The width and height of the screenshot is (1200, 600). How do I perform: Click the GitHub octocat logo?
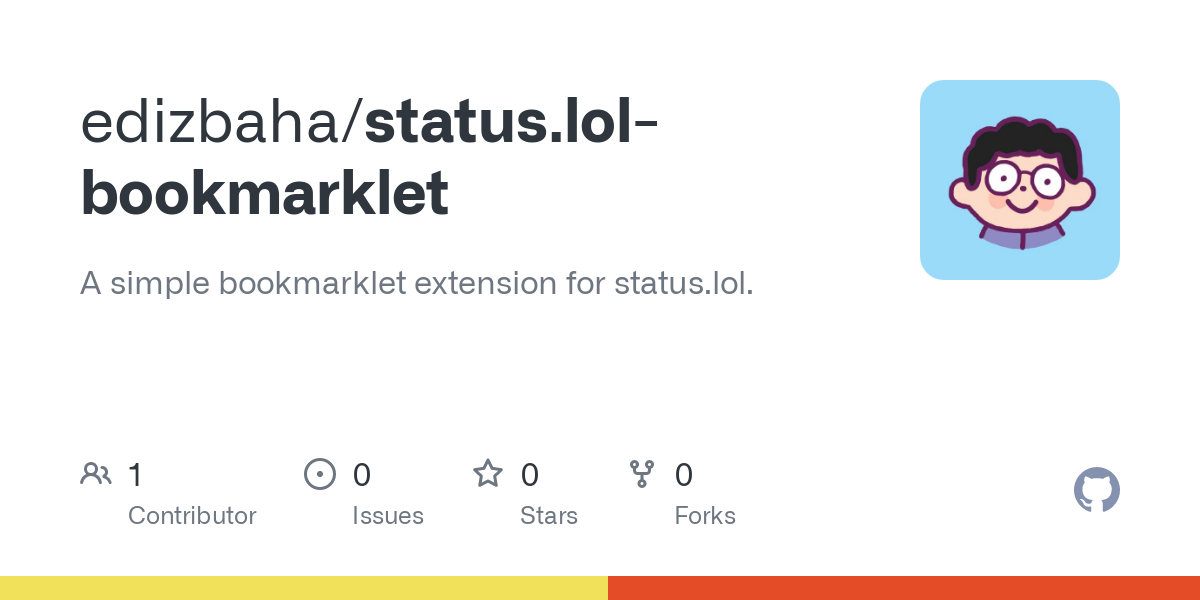1097,490
